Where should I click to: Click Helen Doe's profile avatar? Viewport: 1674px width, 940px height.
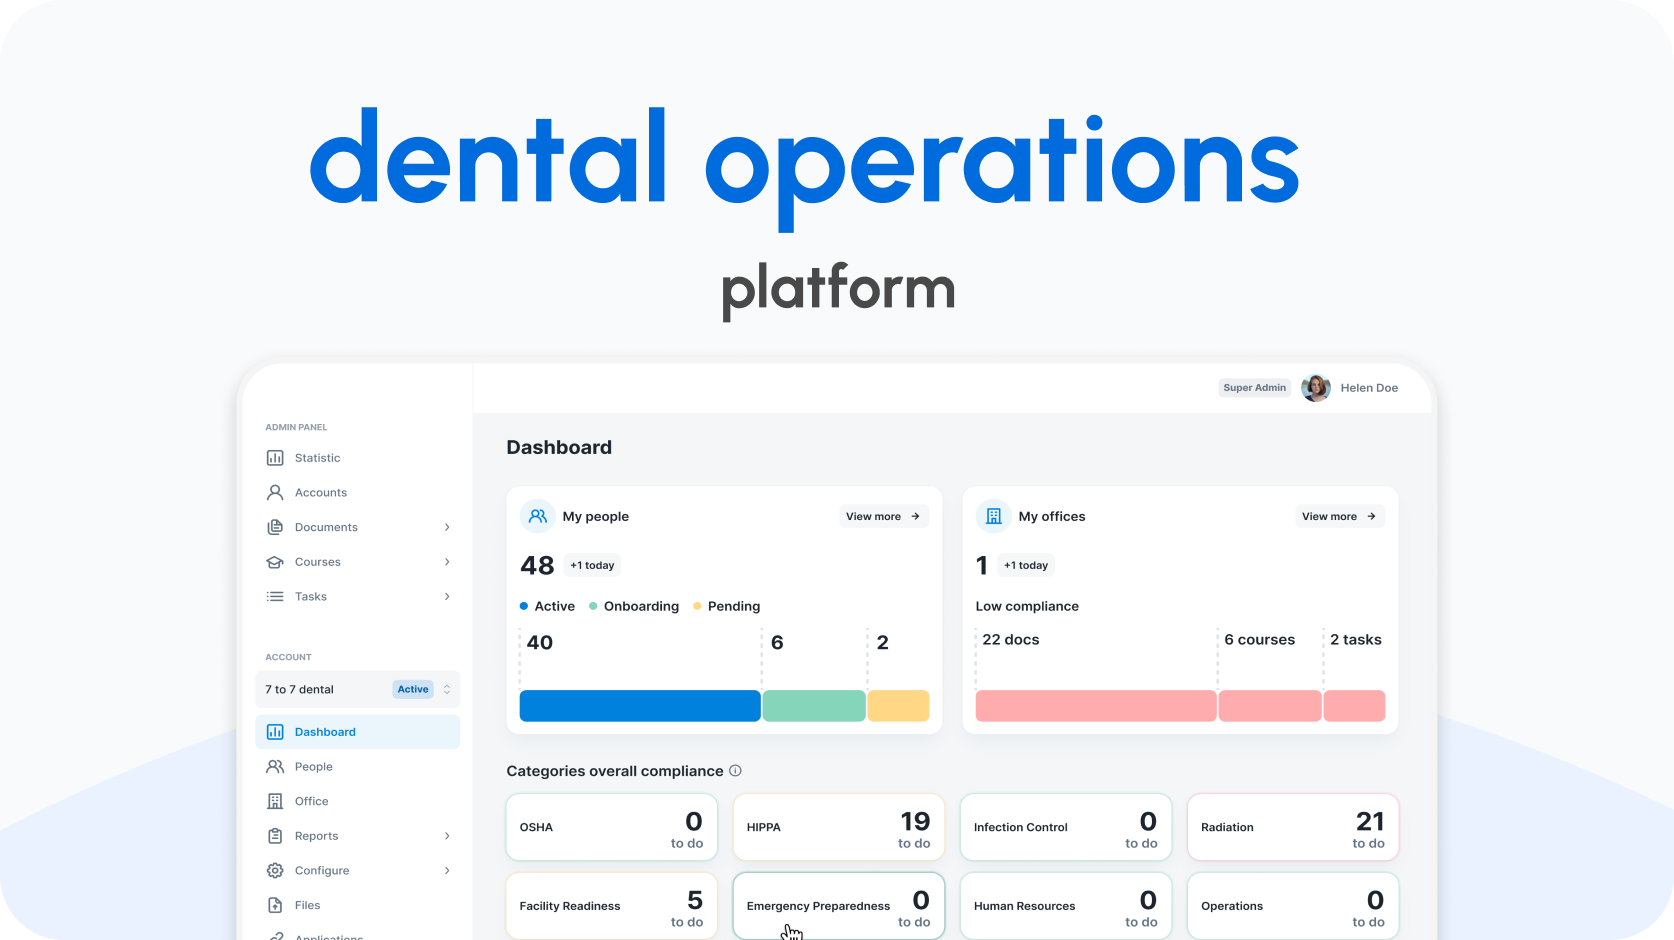click(1315, 388)
